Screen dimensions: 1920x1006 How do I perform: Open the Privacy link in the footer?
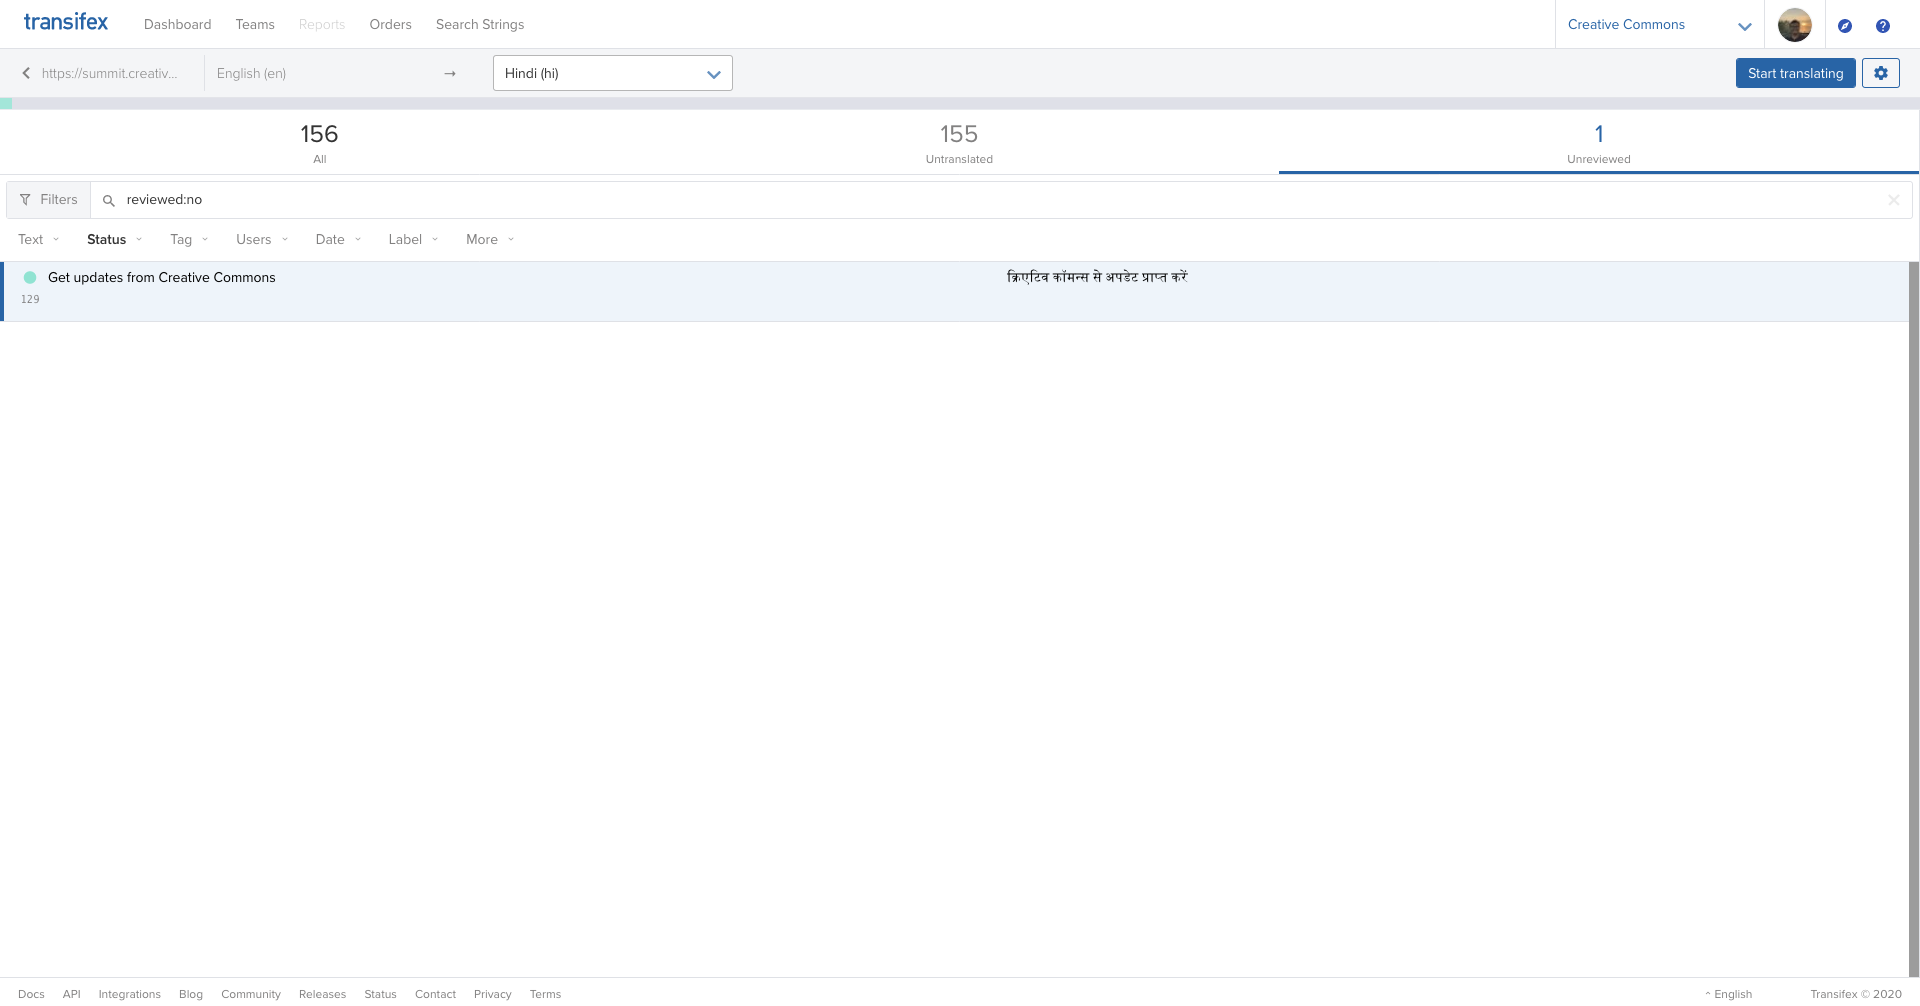click(x=492, y=993)
